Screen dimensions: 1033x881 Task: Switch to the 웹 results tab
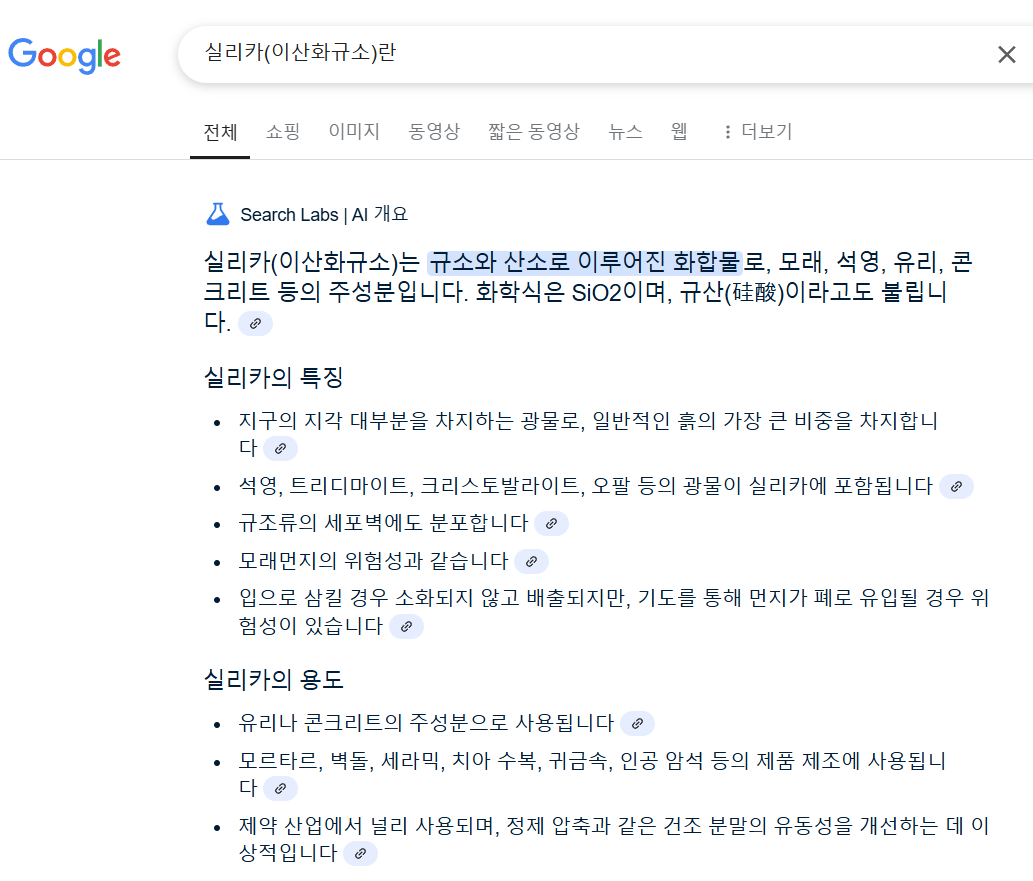[678, 131]
